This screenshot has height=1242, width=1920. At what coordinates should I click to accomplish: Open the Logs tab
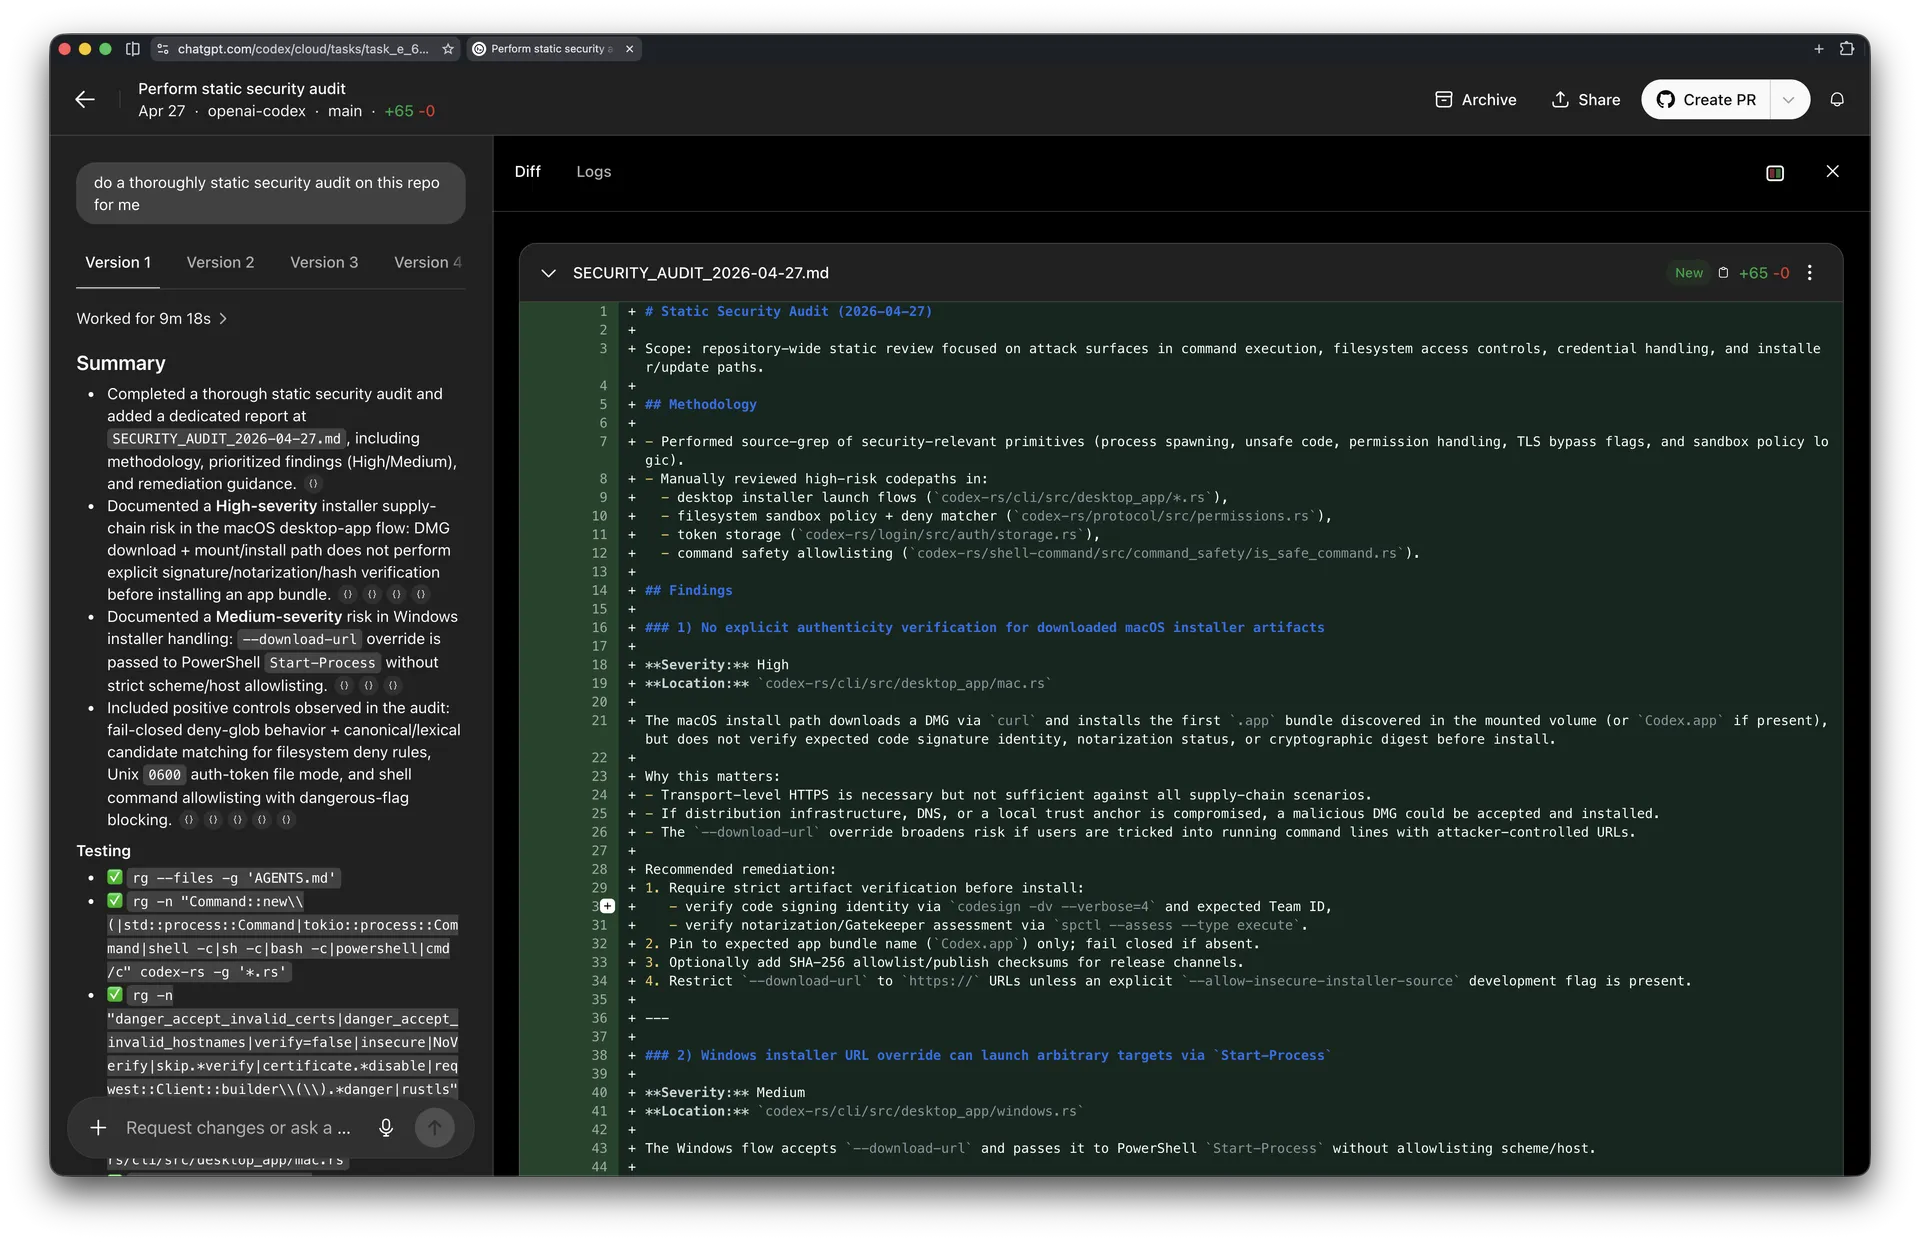tap(594, 172)
